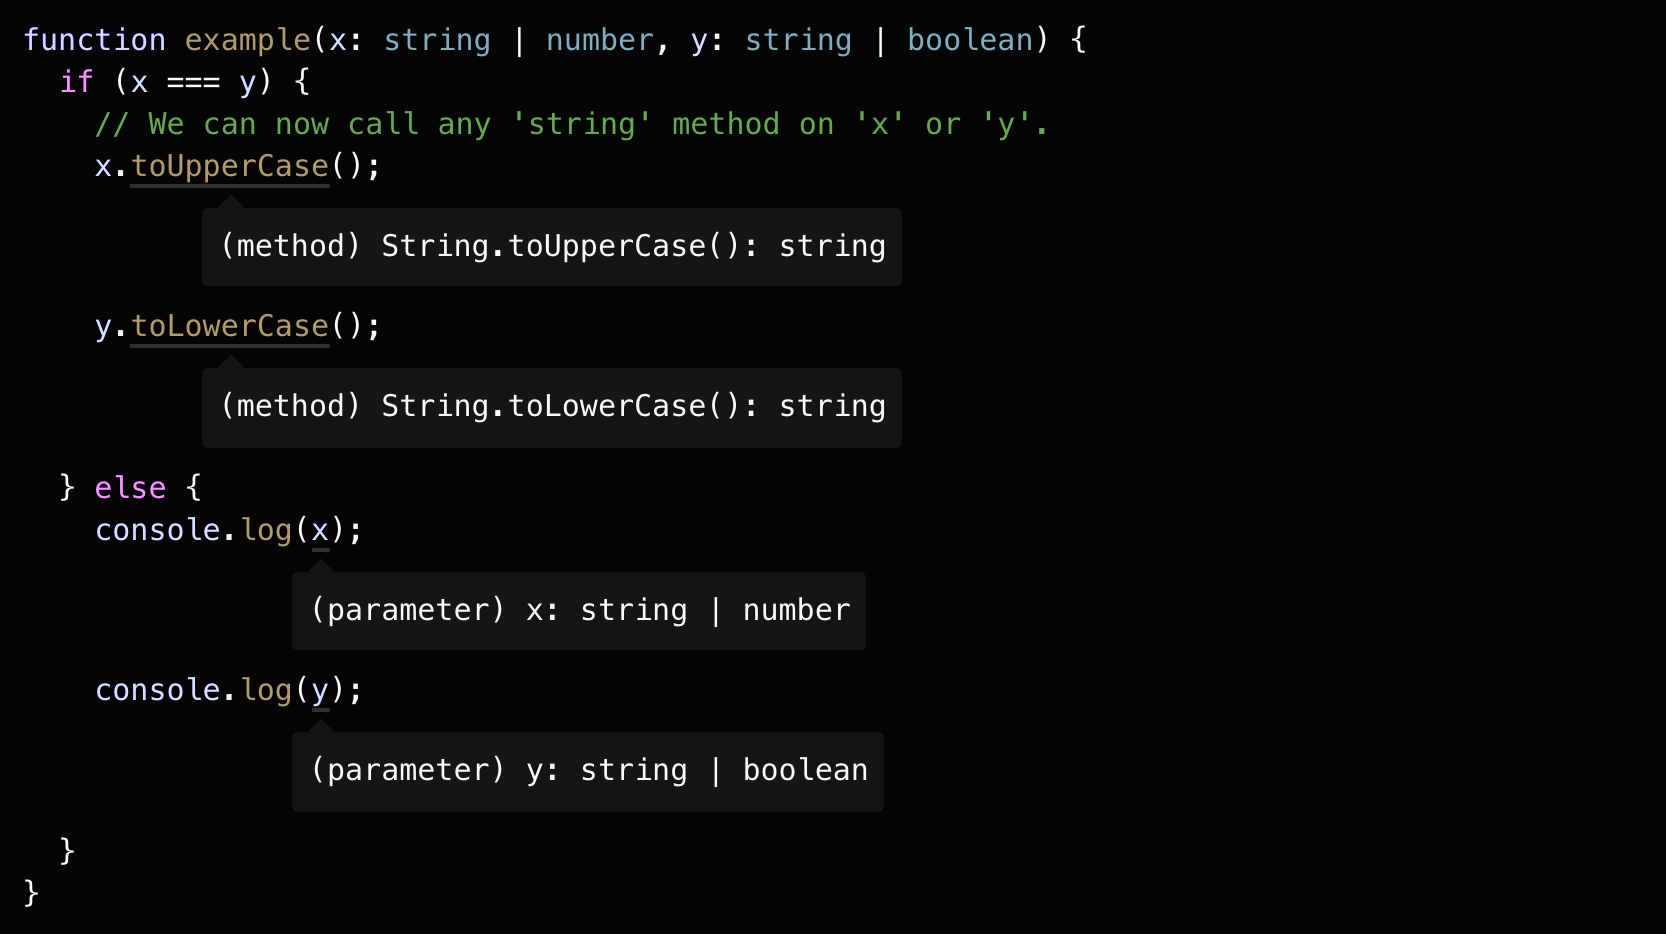1666x934 pixels.
Task: Click the final closing brace of the function
Action: click(31, 891)
